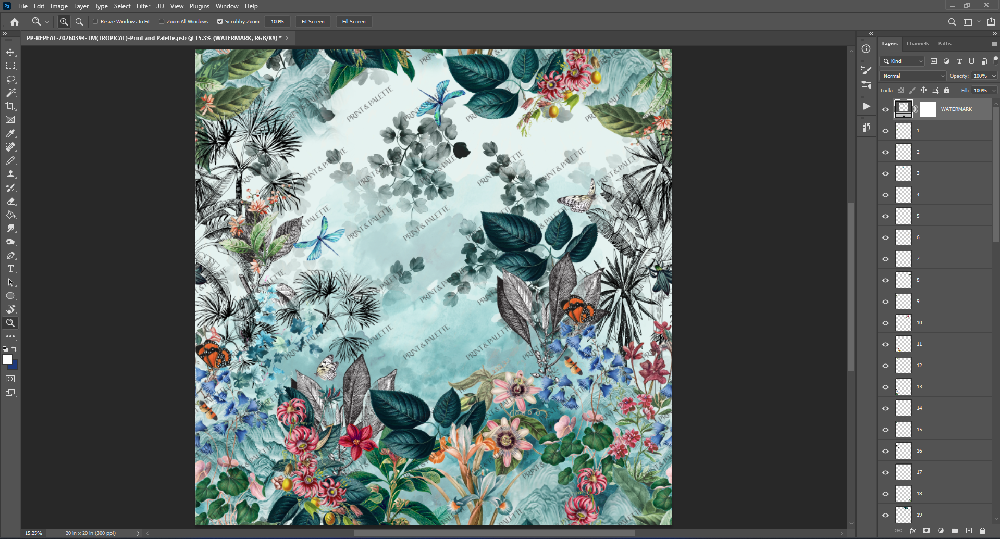Screen dimensions: 1000x539
Task: Open the Actions panel play icon
Action: [866, 107]
